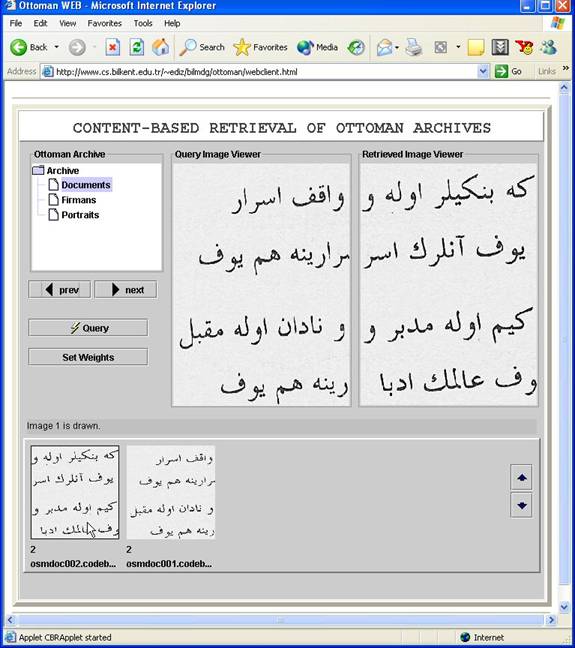Click the up arrow results button
The image size is (575, 648).
point(521,478)
